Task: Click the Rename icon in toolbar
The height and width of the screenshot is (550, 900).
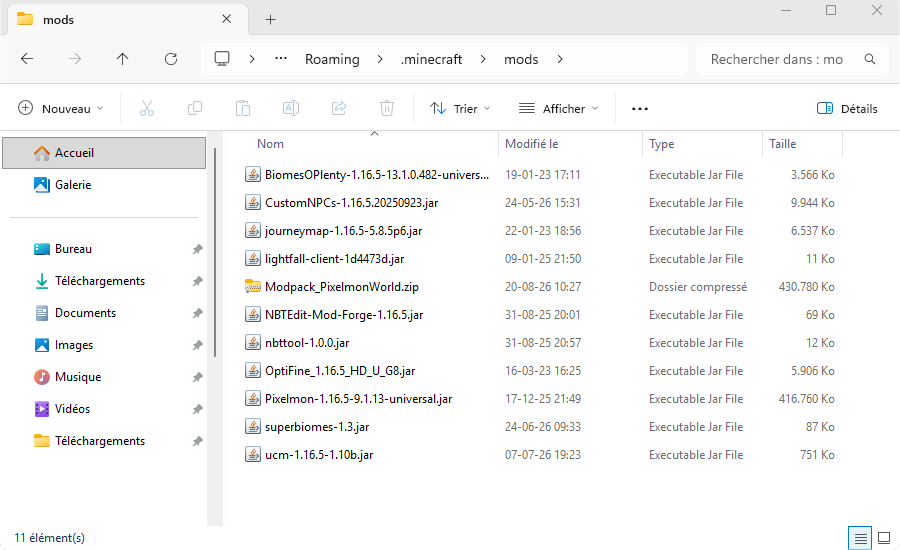Action: point(291,108)
